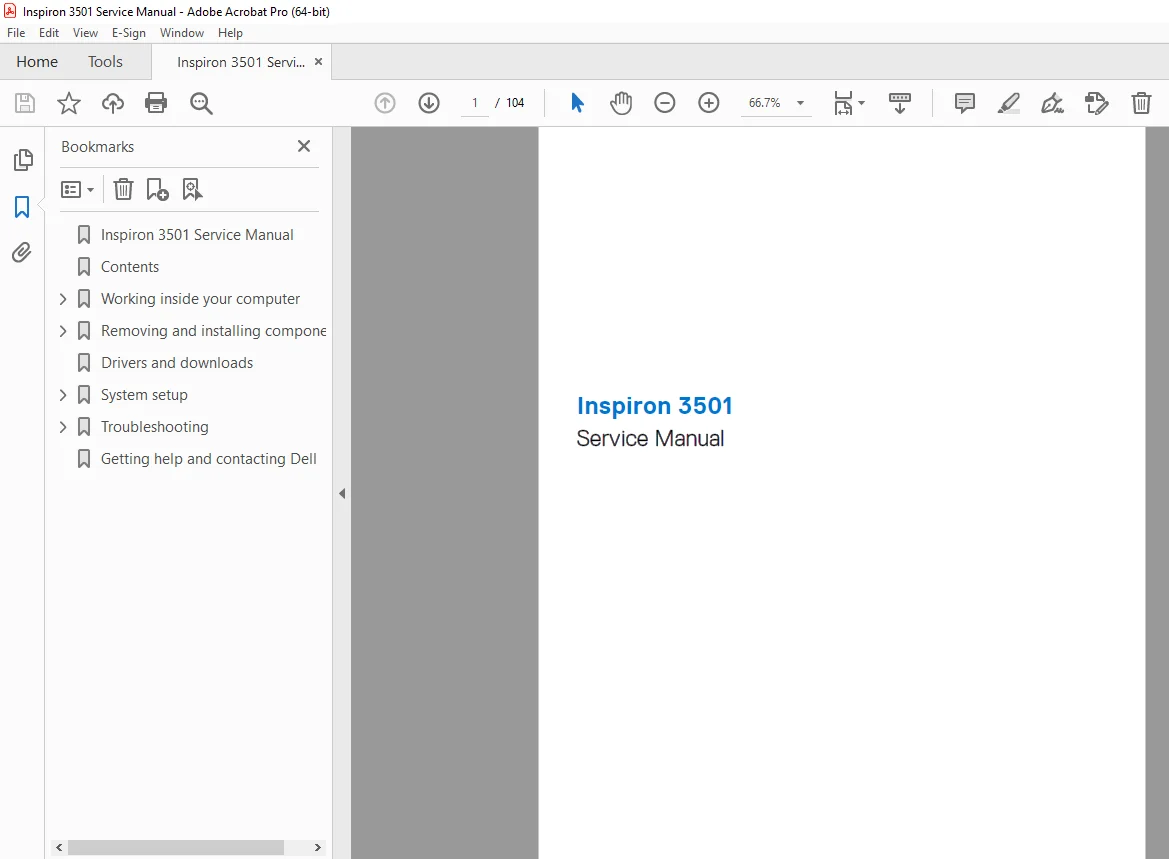Add file to Starred favorites
The image size is (1169, 859).
pyautogui.click(x=69, y=103)
